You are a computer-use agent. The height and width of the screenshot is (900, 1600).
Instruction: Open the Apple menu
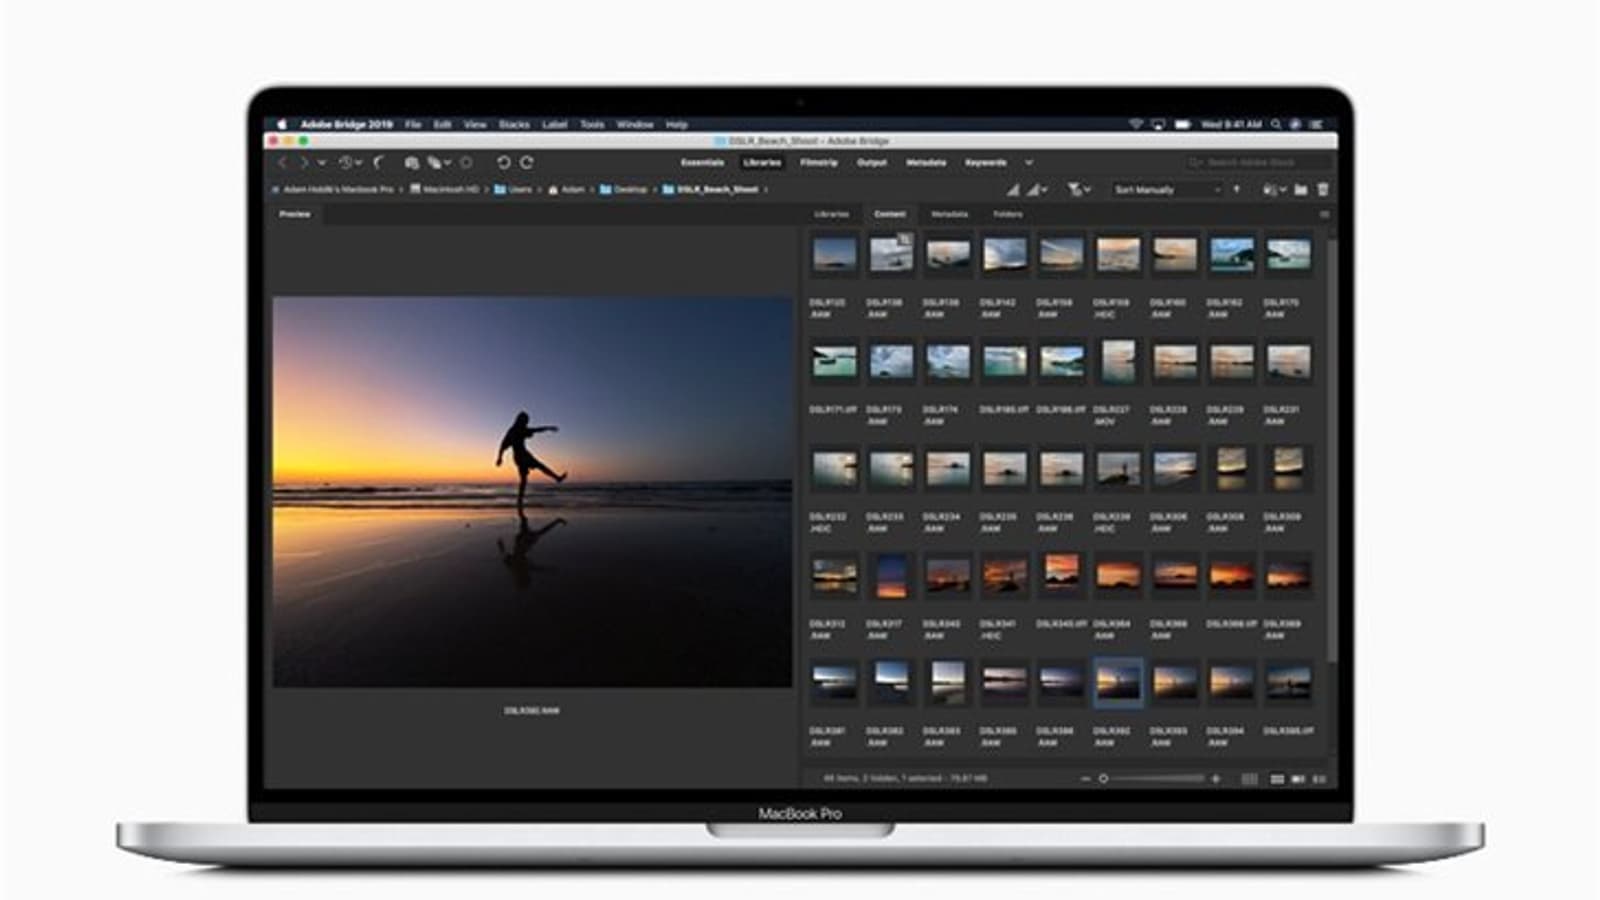pyautogui.click(x=282, y=124)
